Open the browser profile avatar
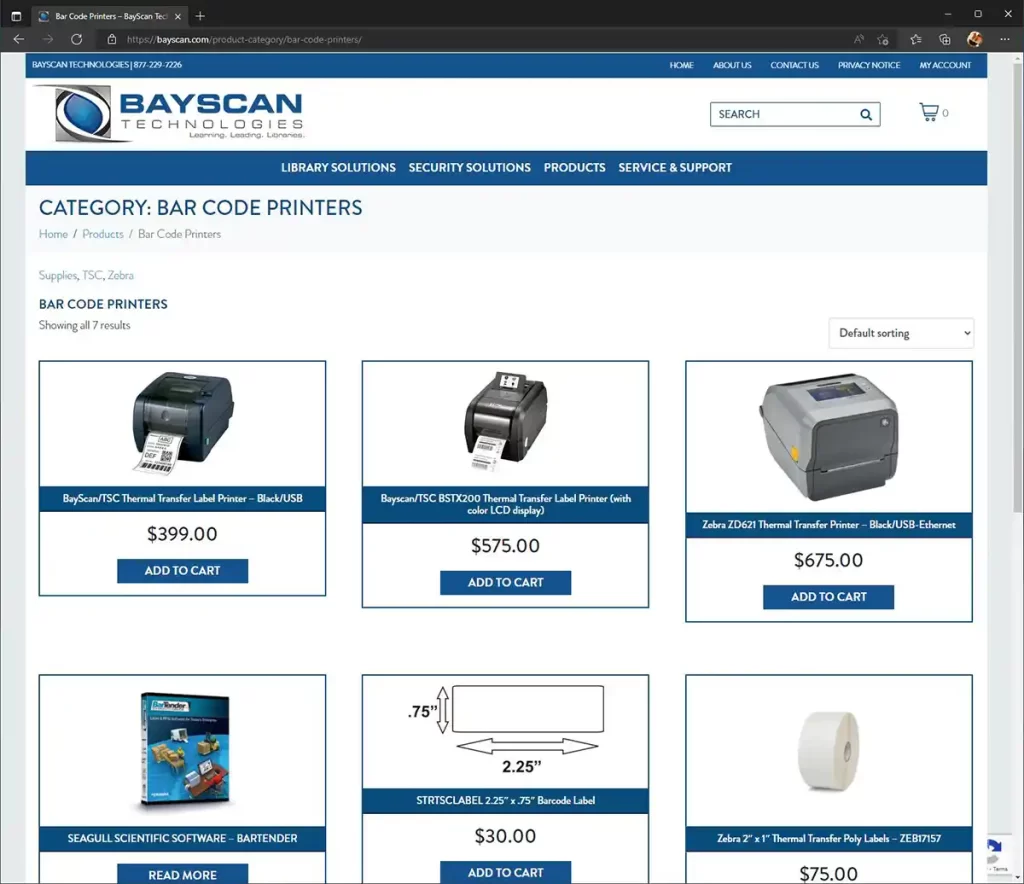The width and height of the screenshot is (1024, 884). (975, 39)
